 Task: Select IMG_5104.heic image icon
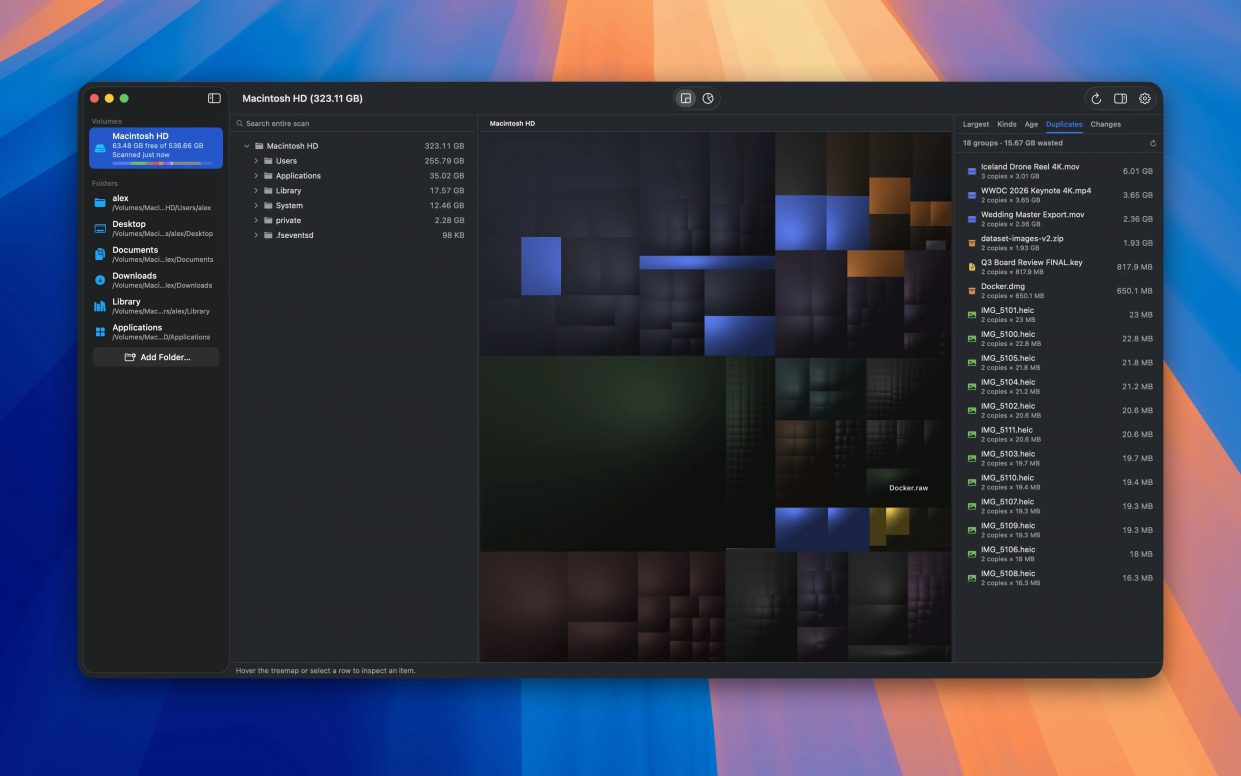pyautogui.click(x=971, y=386)
